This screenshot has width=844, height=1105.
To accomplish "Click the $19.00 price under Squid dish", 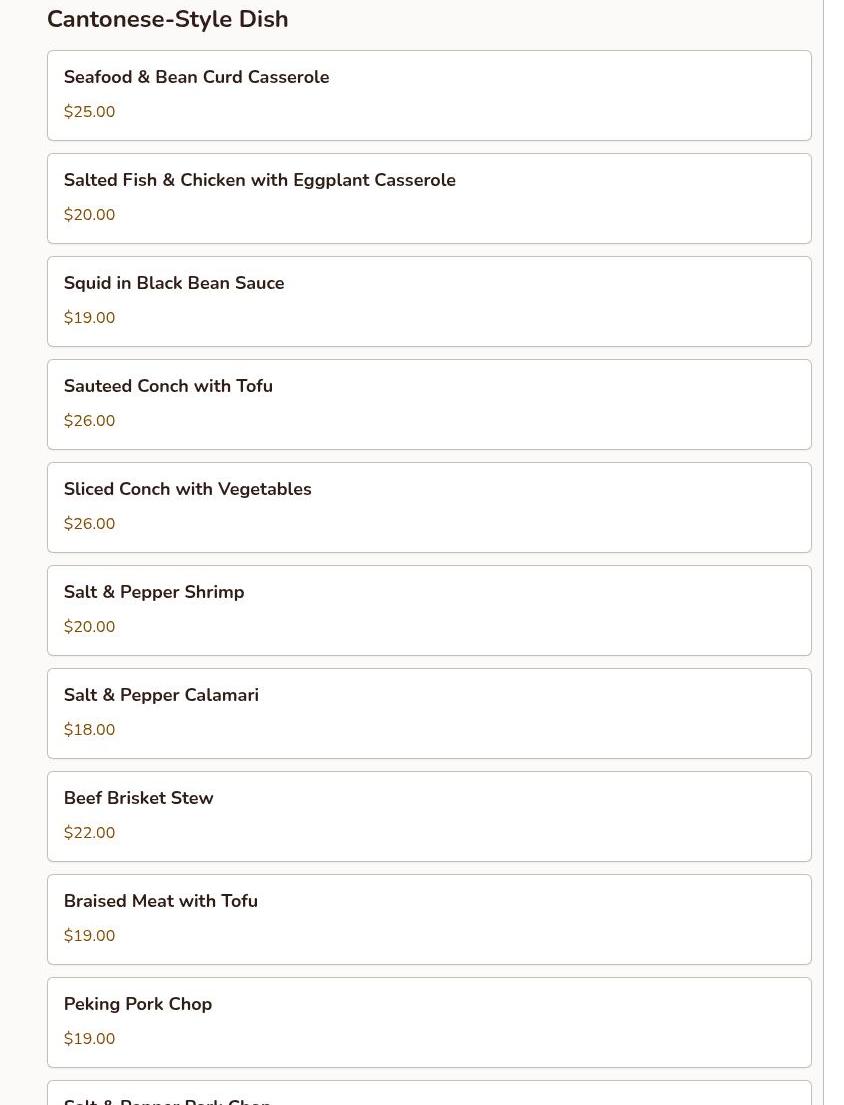I will [89, 317].
